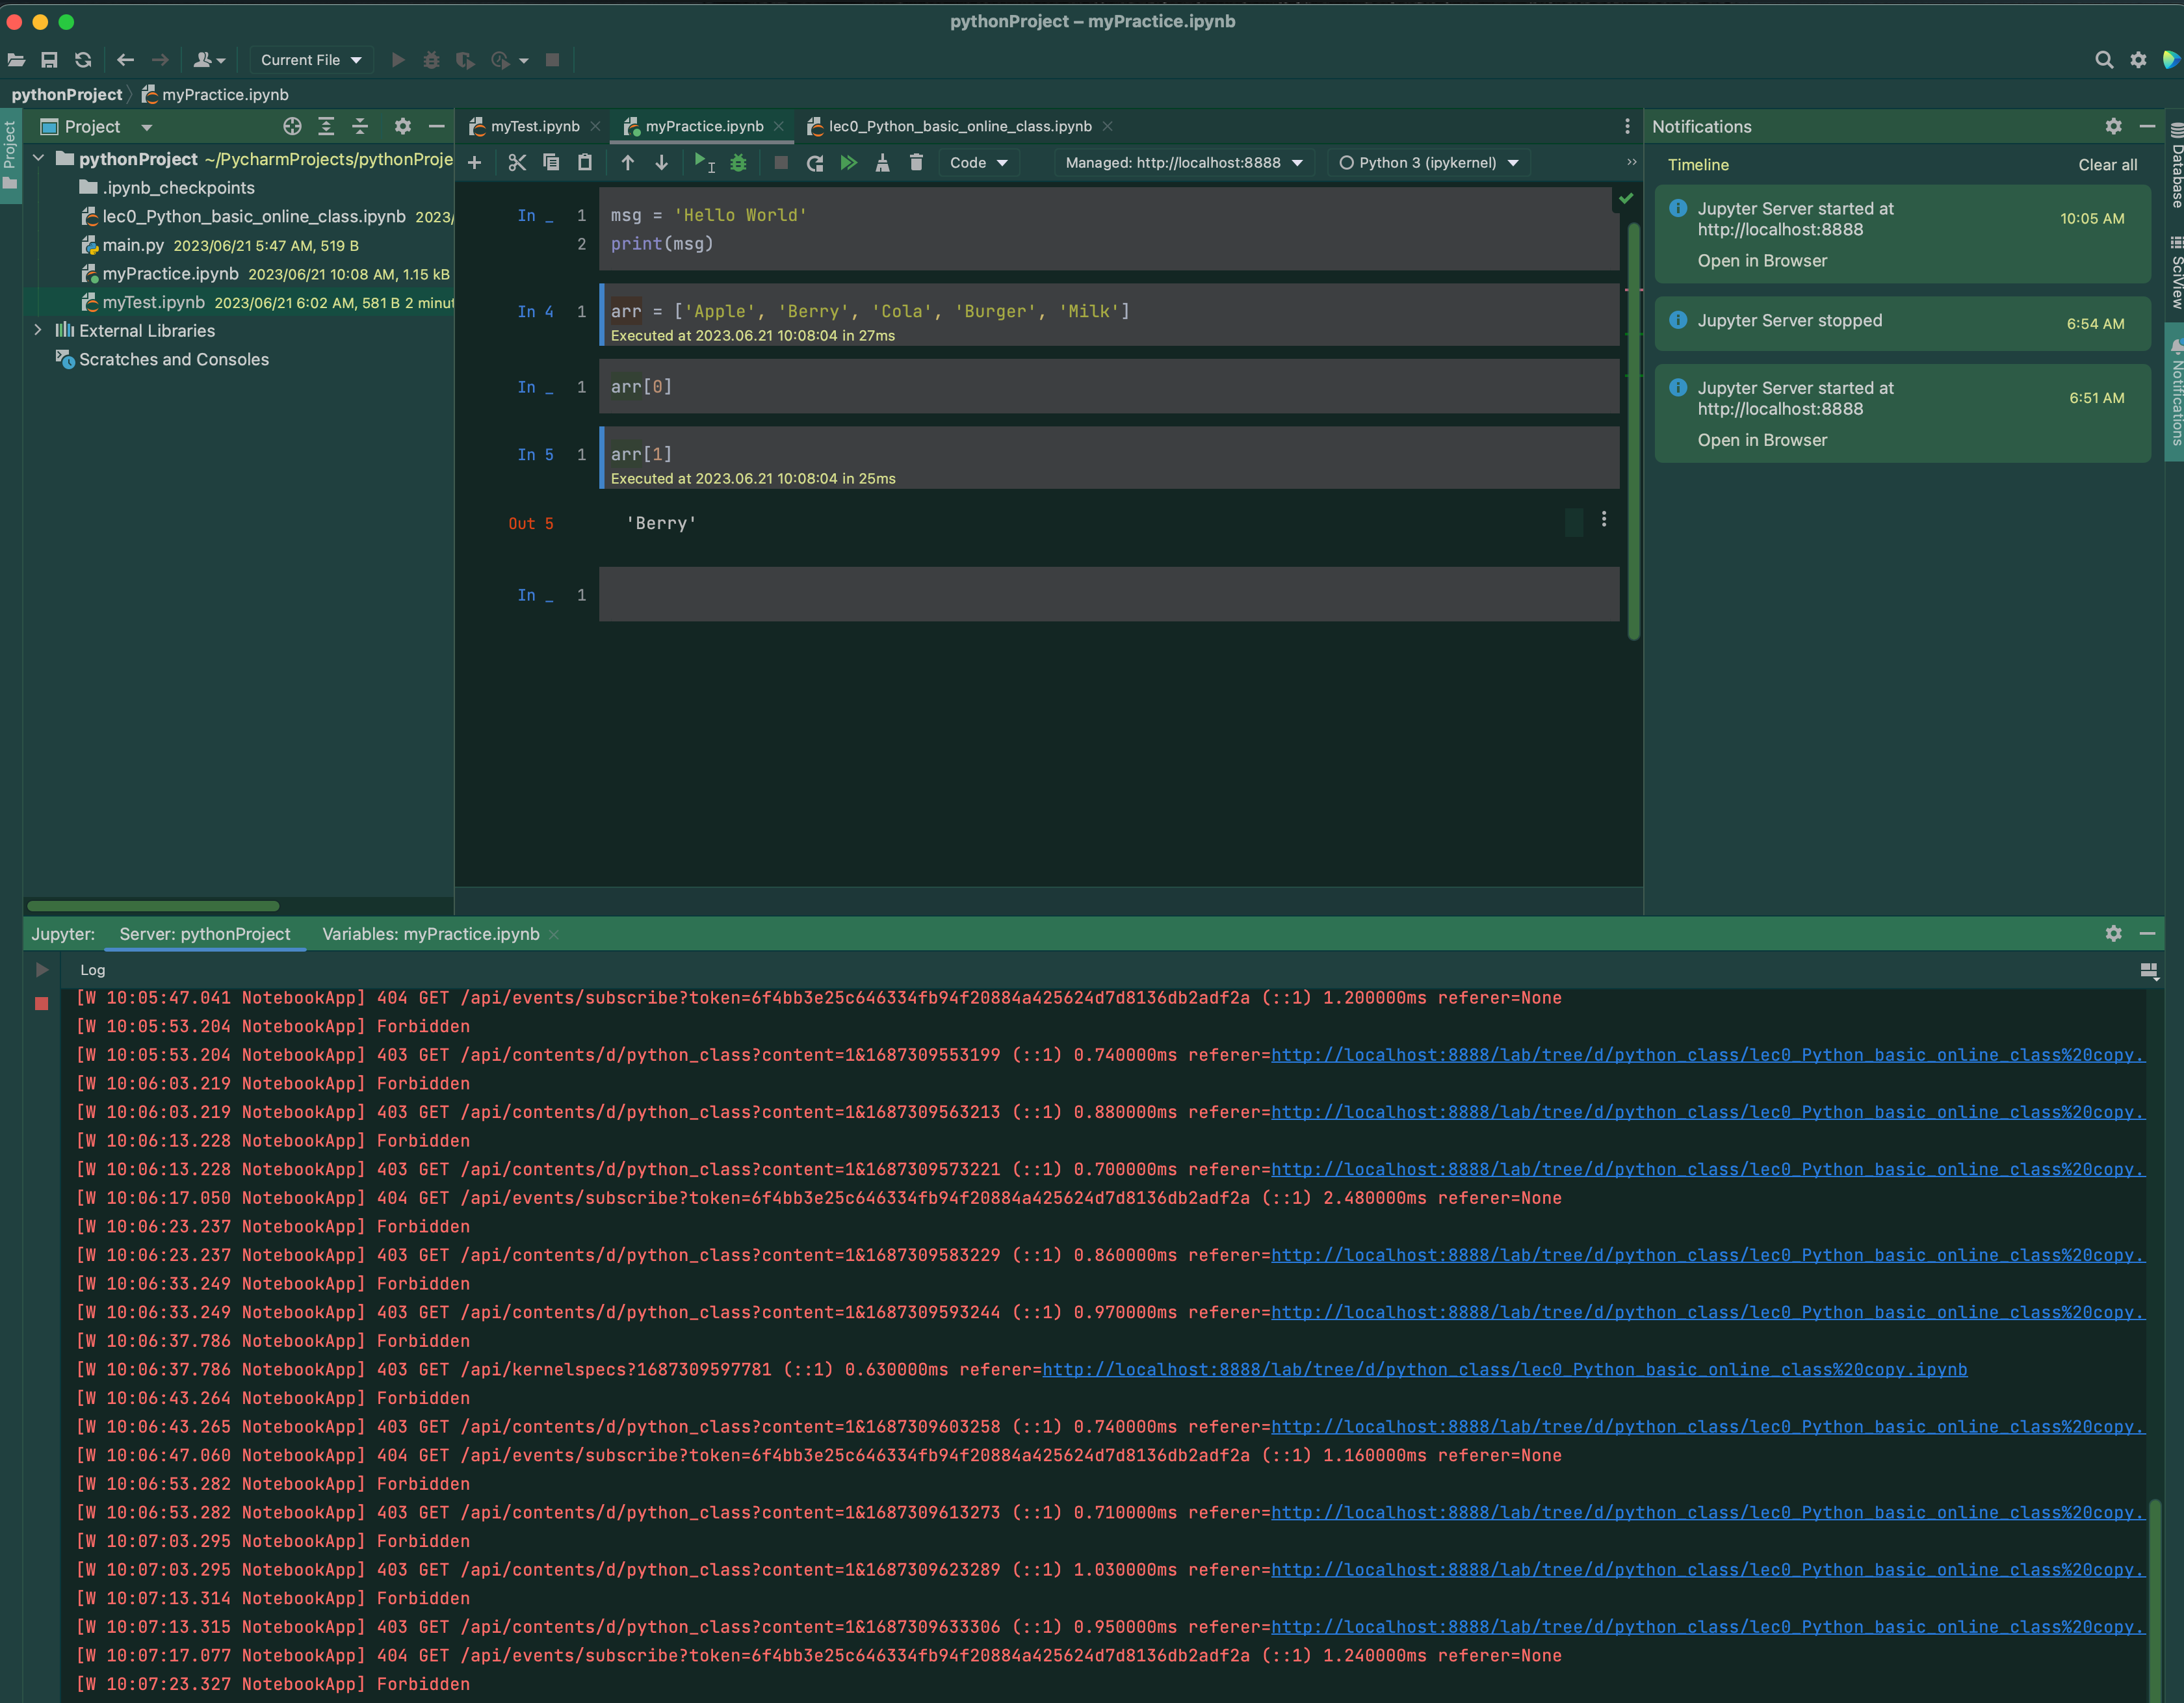This screenshot has height=1703, width=2184.
Task: Click Clear all notifications
Action: [x=2107, y=165]
